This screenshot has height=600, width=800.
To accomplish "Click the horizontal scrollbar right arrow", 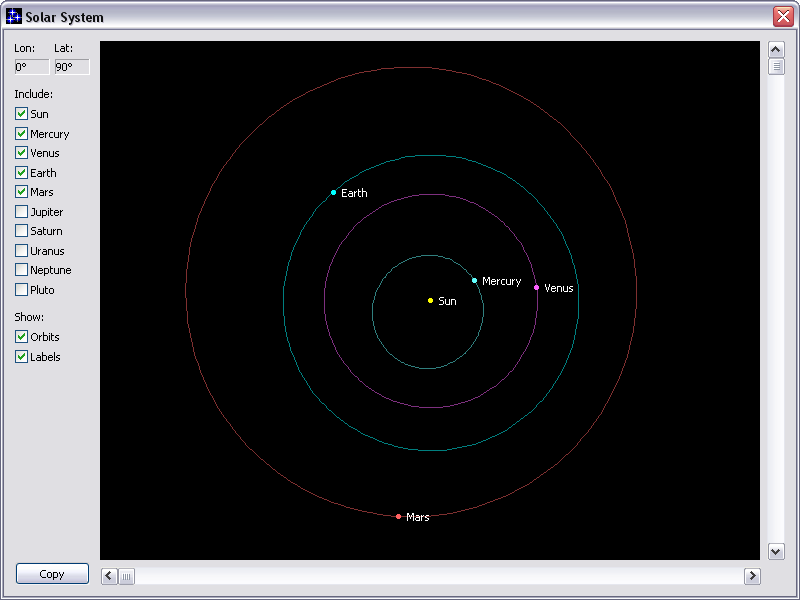I will 752,576.
